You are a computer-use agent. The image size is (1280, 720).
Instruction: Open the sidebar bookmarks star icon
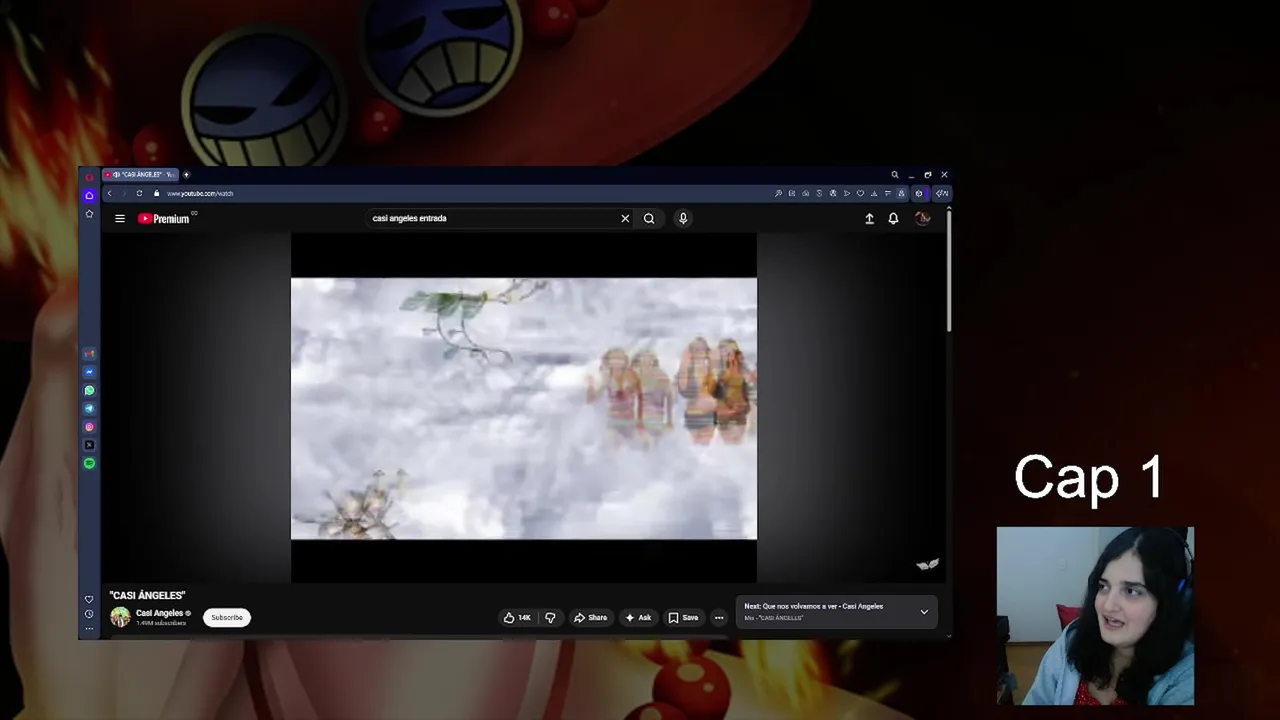[89, 214]
